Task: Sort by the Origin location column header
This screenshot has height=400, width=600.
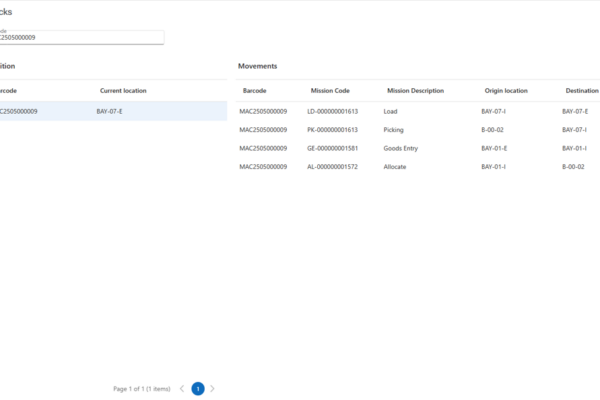Action: pyautogui.click(x=504, y=91)
